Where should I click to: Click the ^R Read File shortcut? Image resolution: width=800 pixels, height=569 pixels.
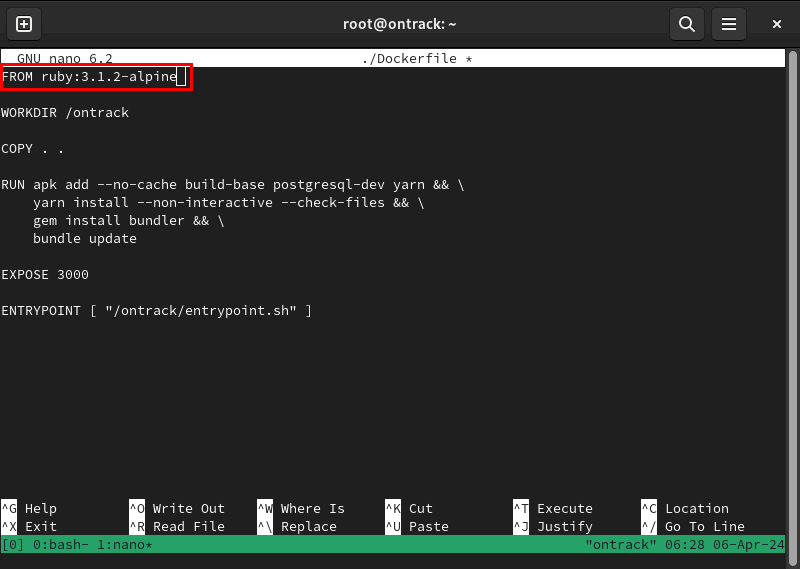(x=177, y=527)
